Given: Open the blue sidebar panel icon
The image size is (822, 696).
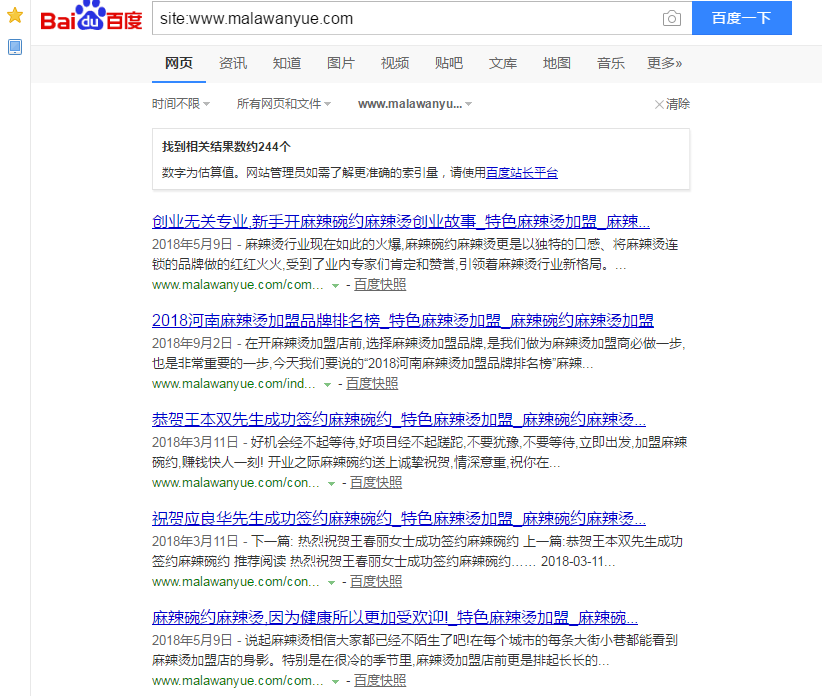Looking at the screenshot, I should point(14,47).
